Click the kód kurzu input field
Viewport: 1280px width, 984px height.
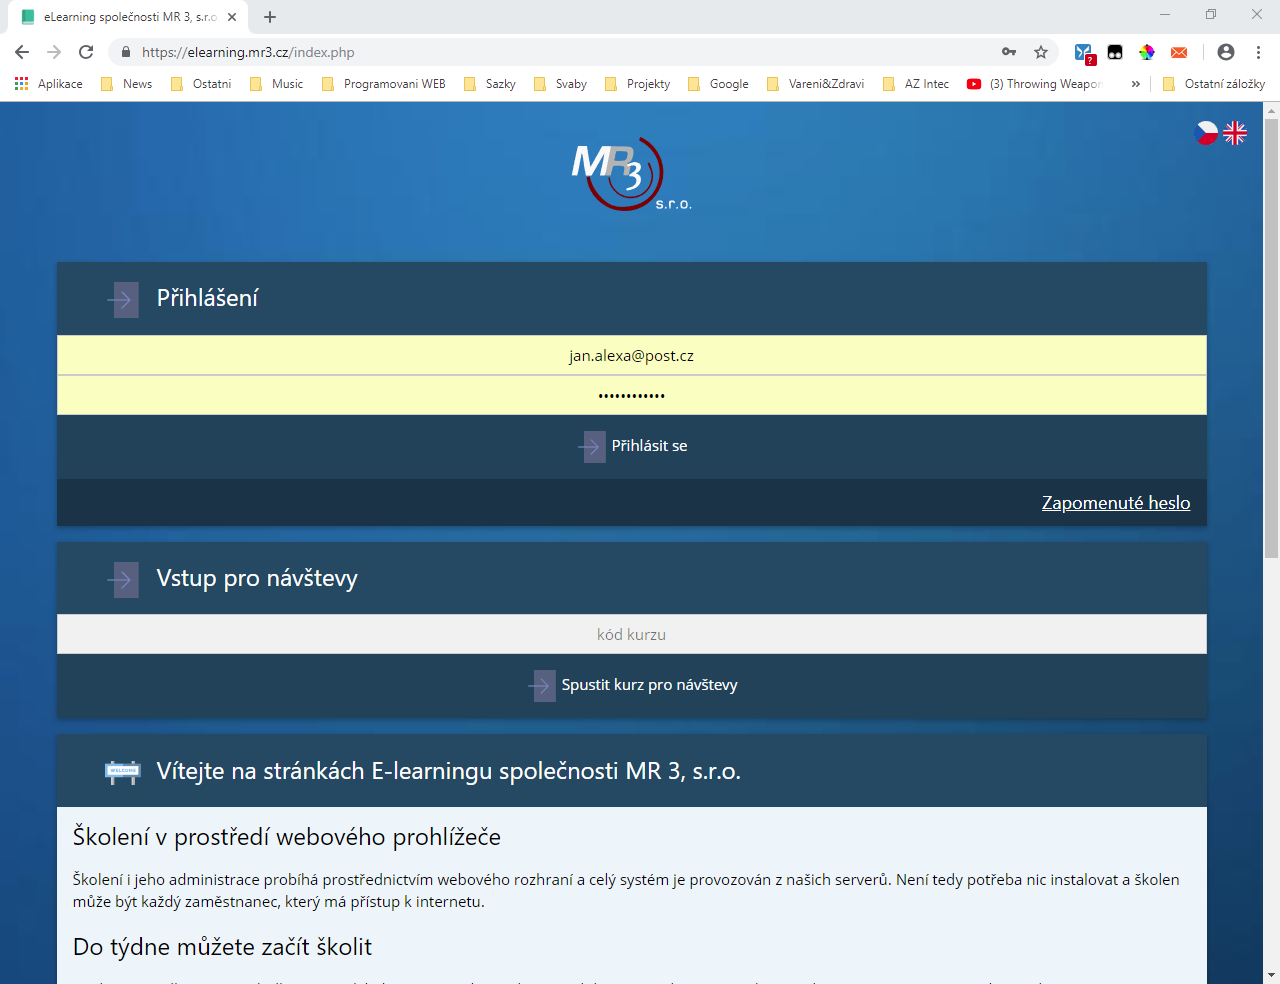pyautogui.click(x=632, y=634)
